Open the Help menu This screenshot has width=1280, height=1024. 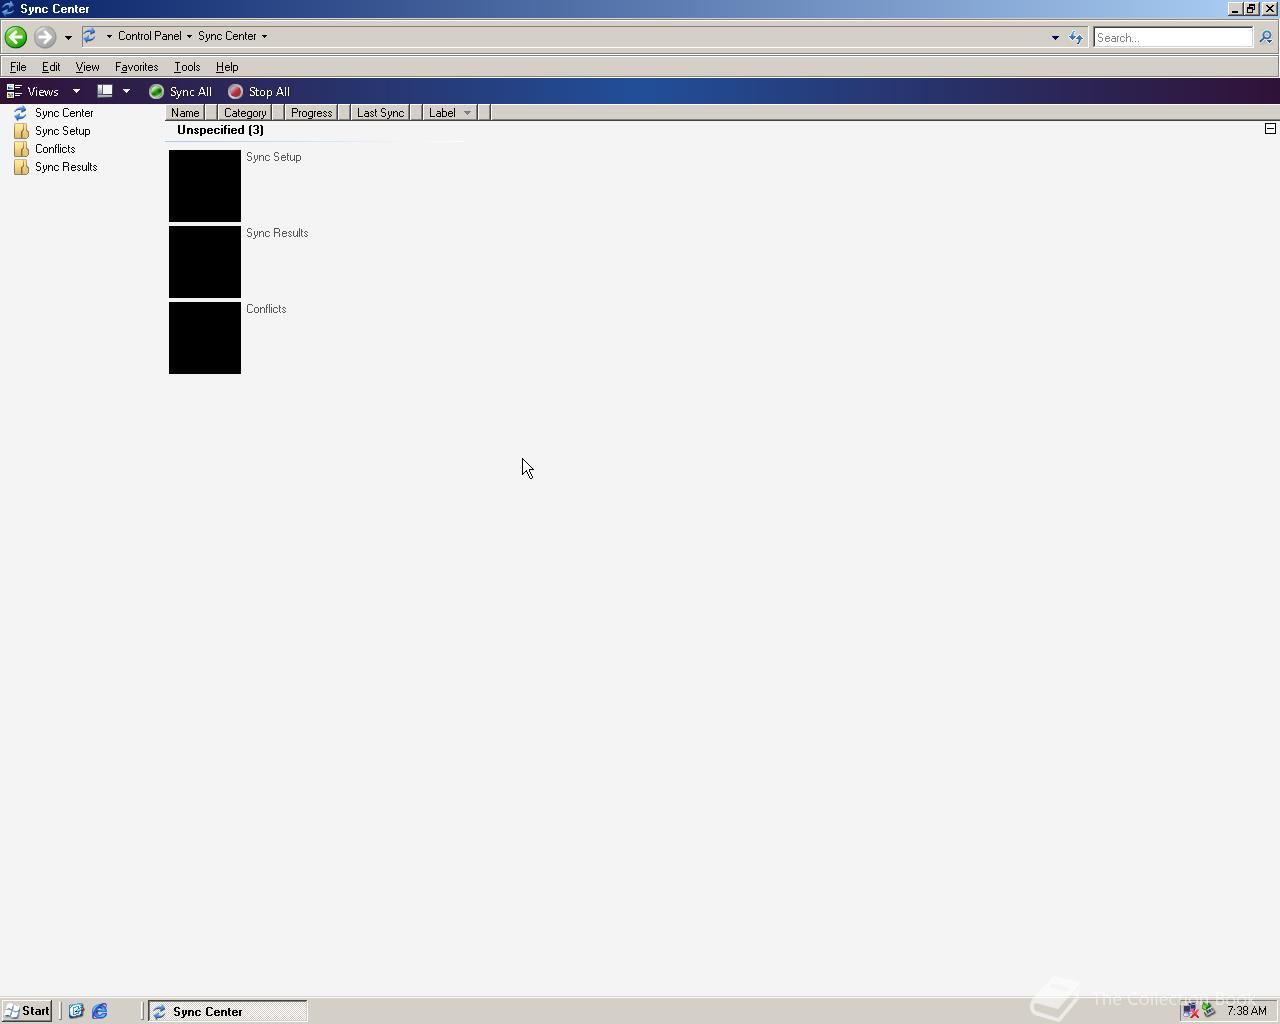point(227,67)
